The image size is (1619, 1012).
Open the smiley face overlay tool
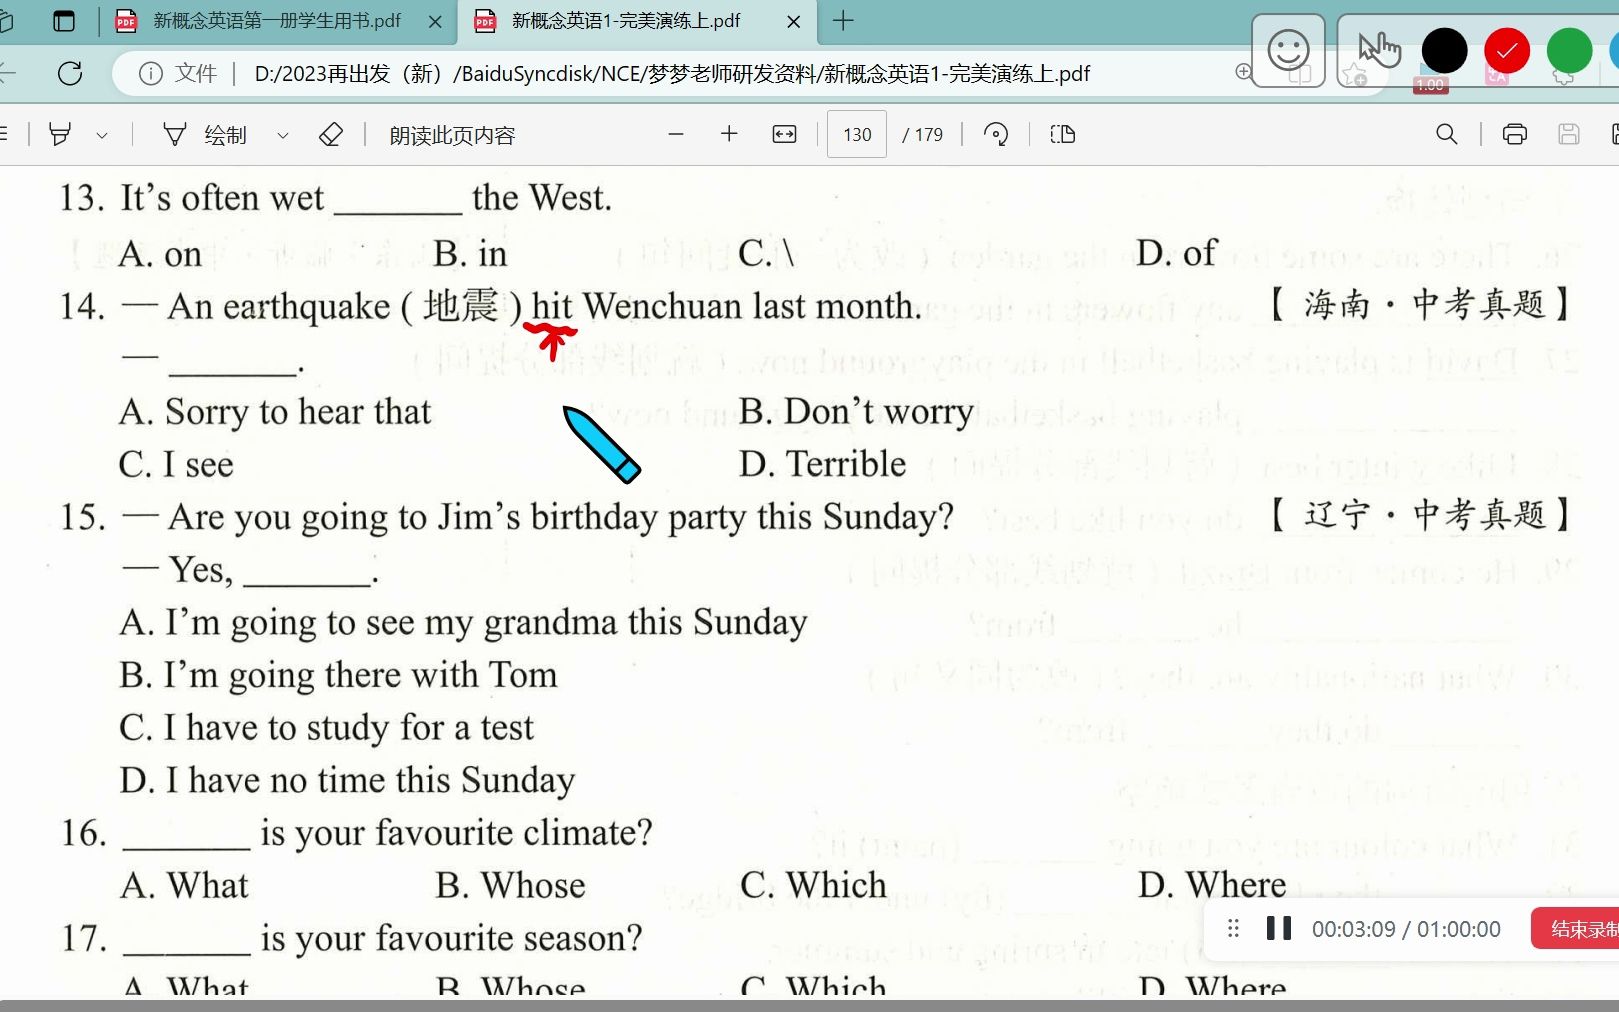pyautogui.click(x=1288, y=50)
